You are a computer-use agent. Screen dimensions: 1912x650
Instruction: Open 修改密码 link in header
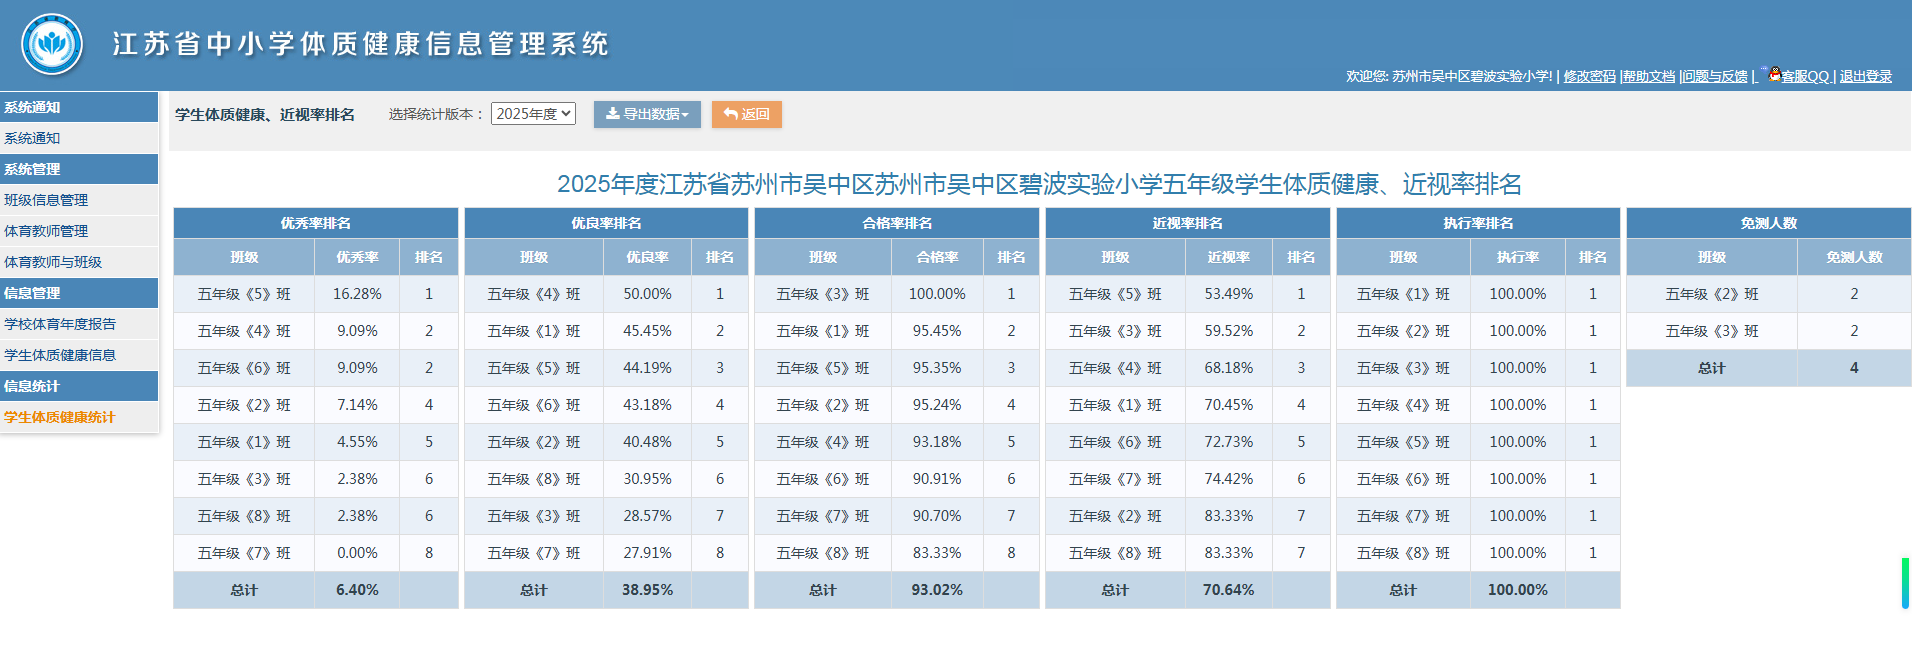point(1589,76)
